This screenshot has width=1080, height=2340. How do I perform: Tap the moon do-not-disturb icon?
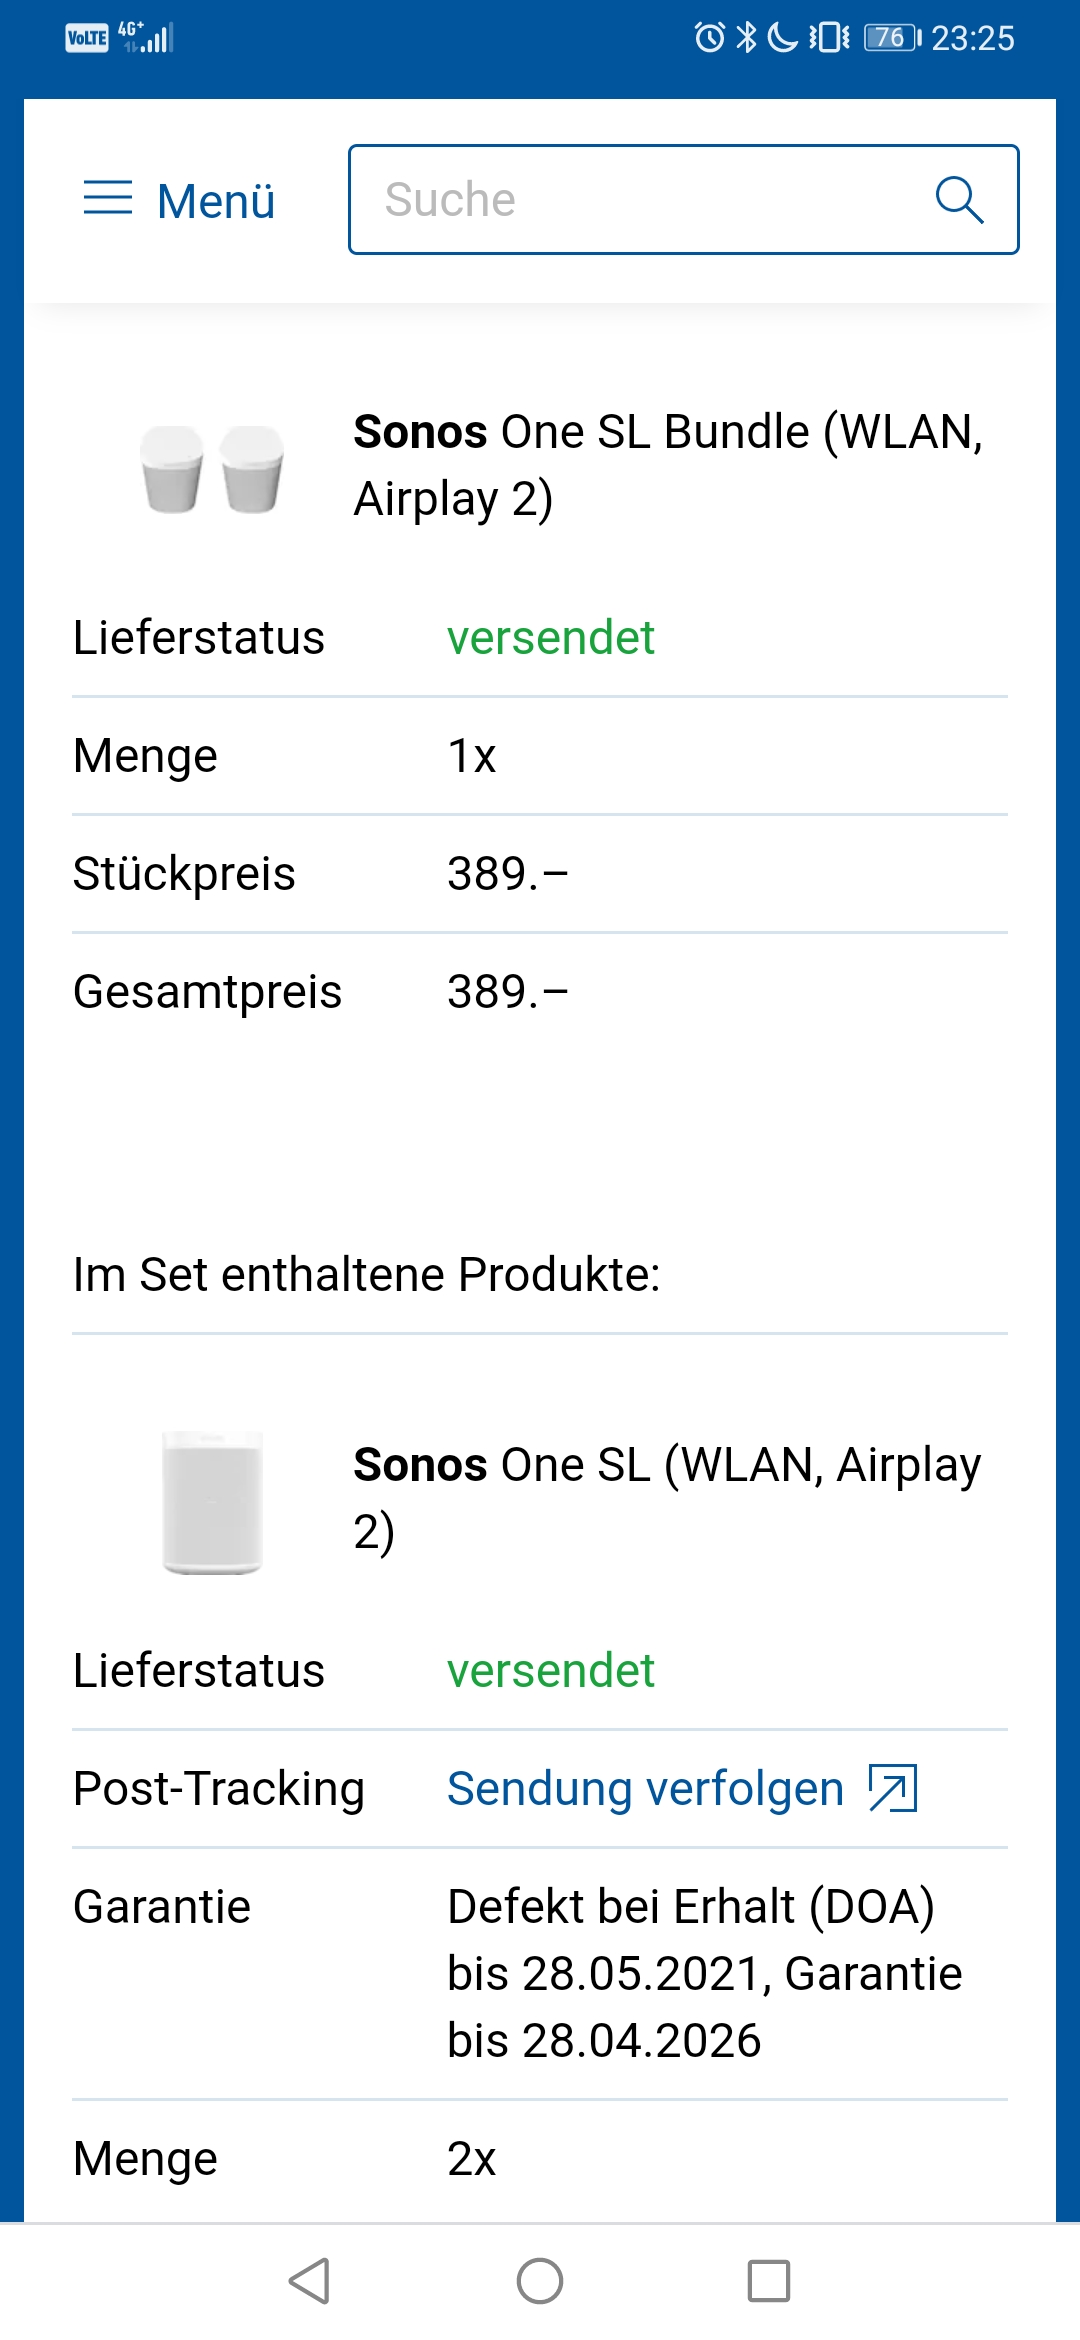(782, 38)
